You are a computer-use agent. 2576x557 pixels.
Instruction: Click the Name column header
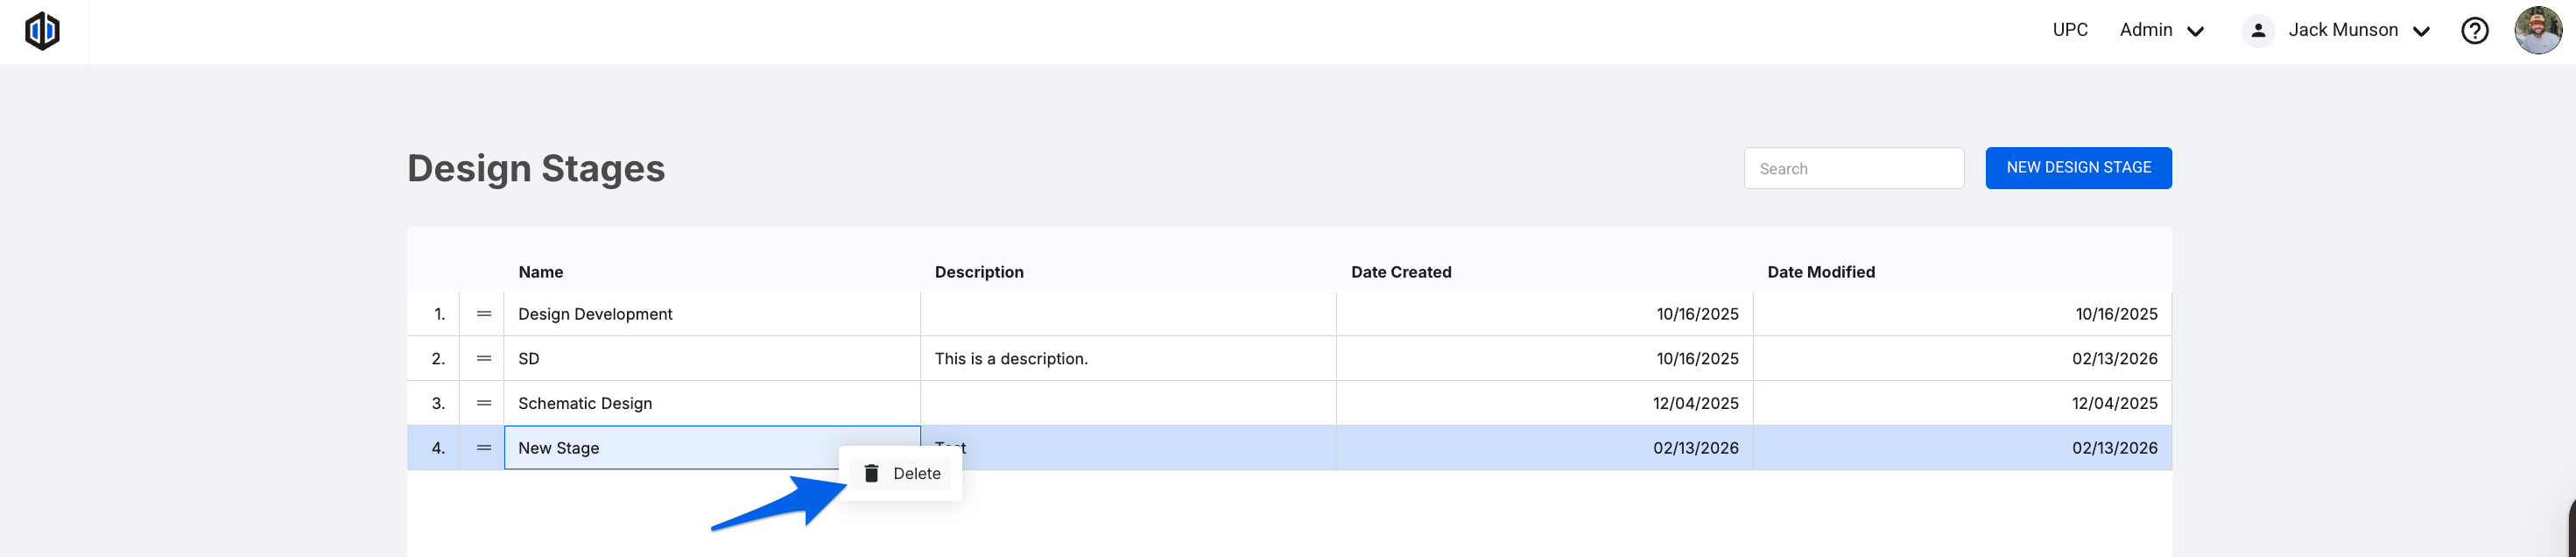pyautogui.click(x=541, y=272)
